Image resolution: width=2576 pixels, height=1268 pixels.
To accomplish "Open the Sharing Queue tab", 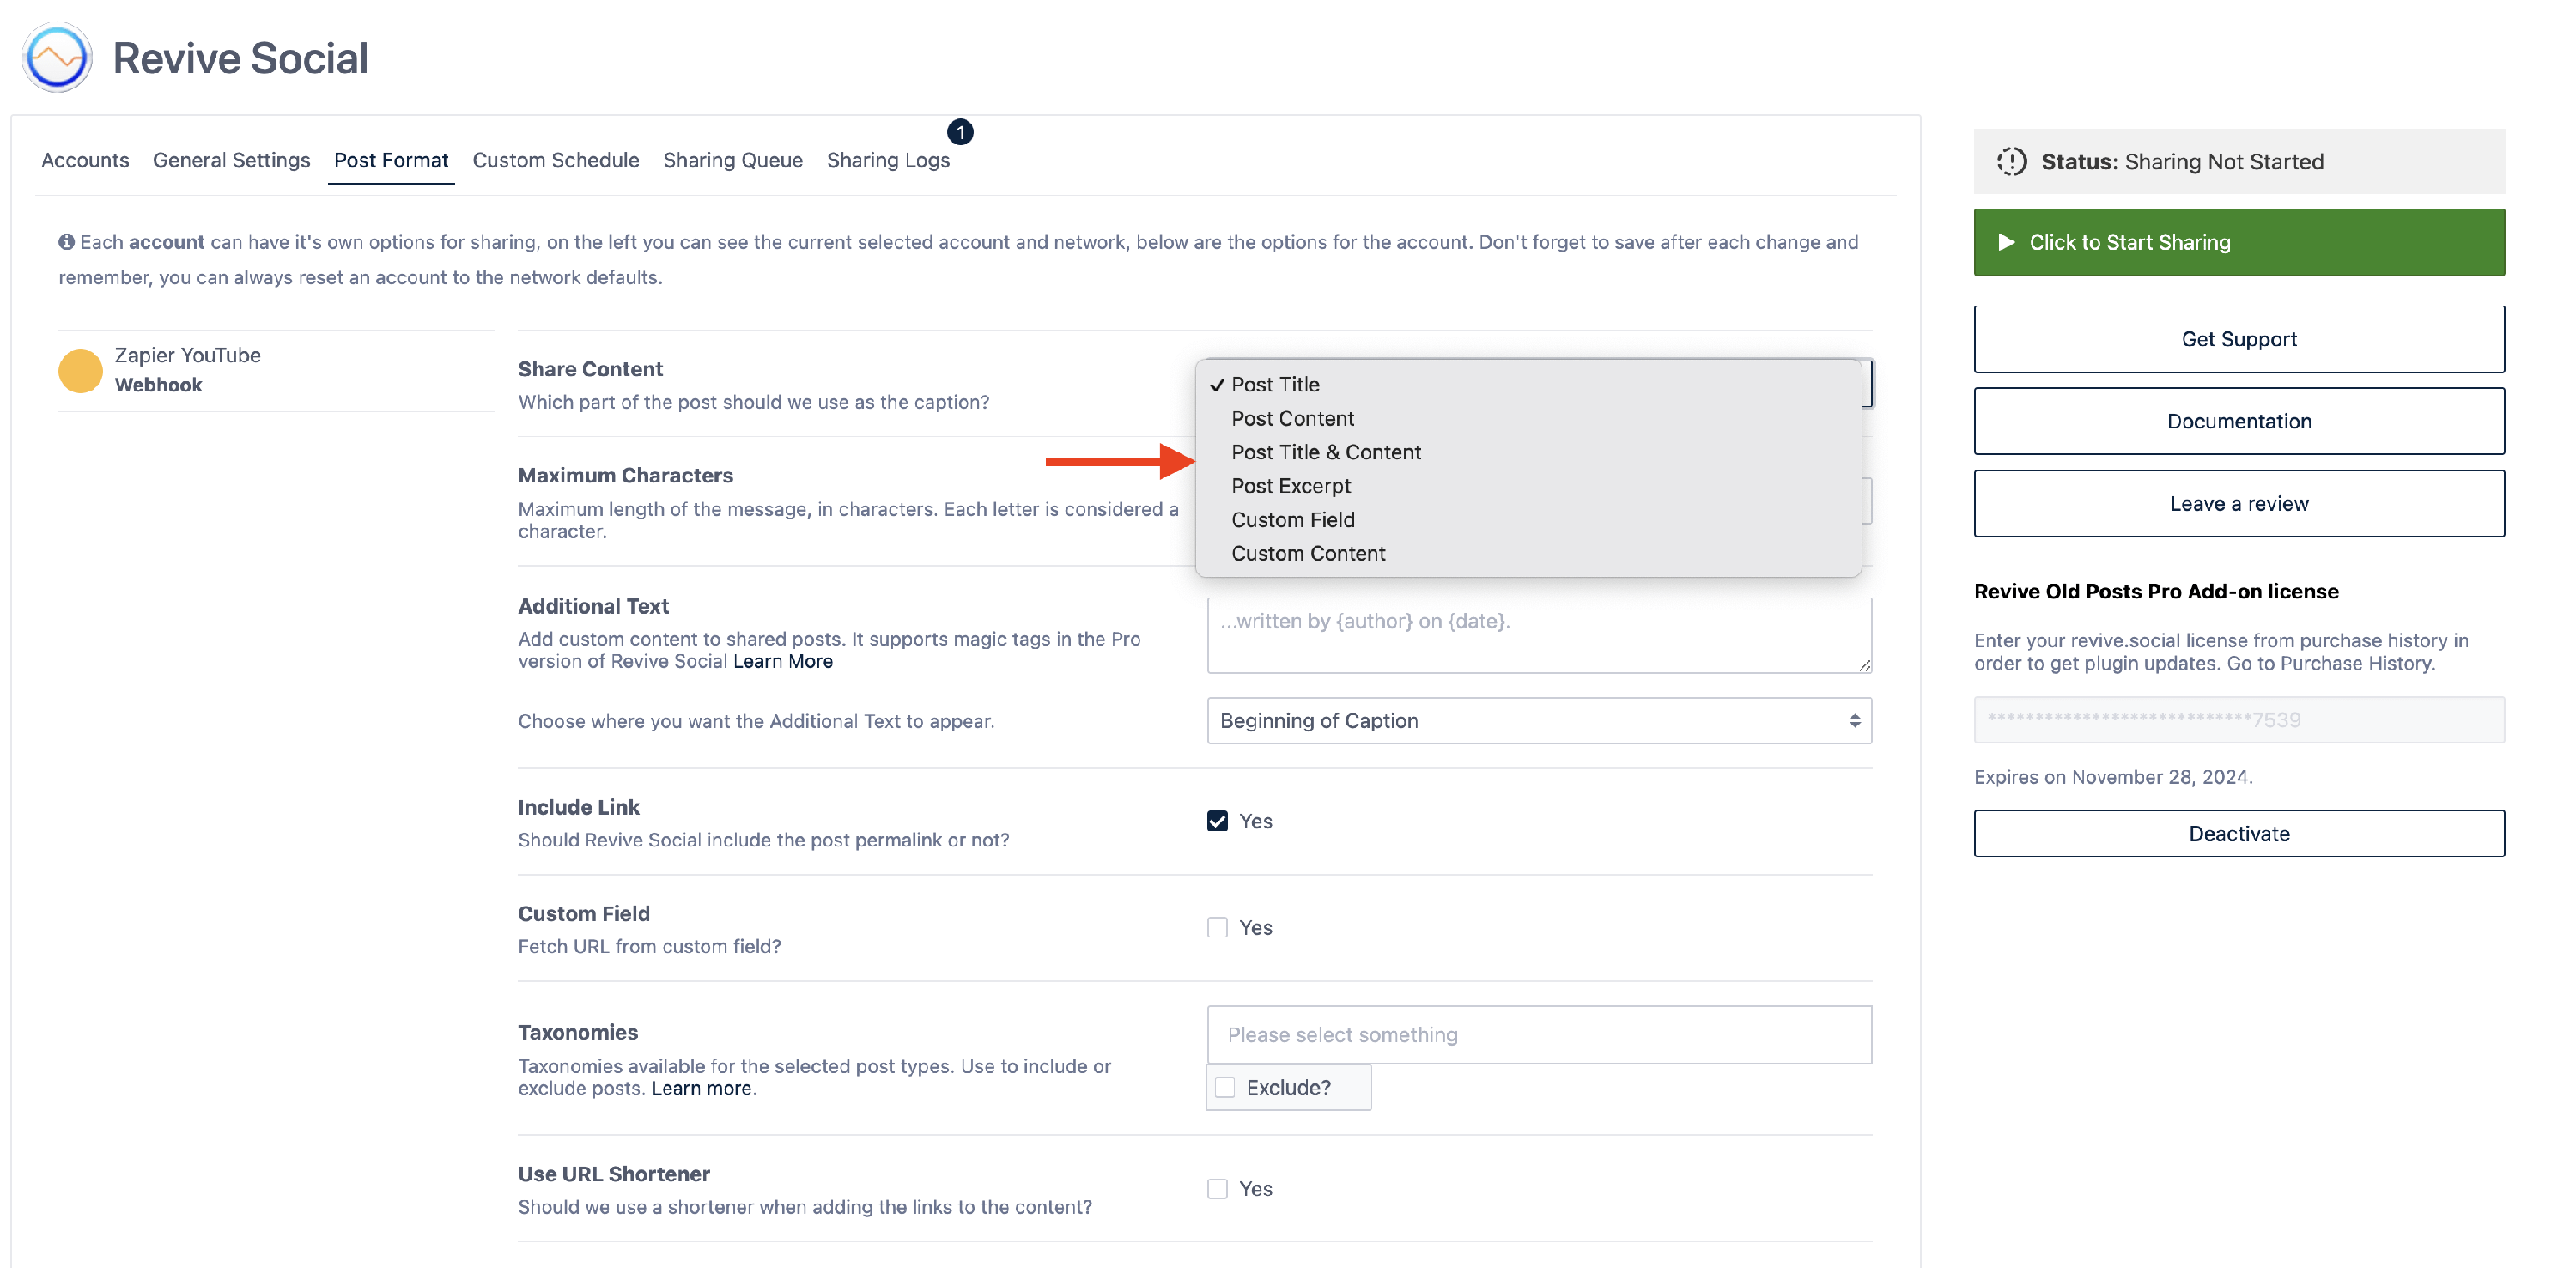I will click(732, 160).
